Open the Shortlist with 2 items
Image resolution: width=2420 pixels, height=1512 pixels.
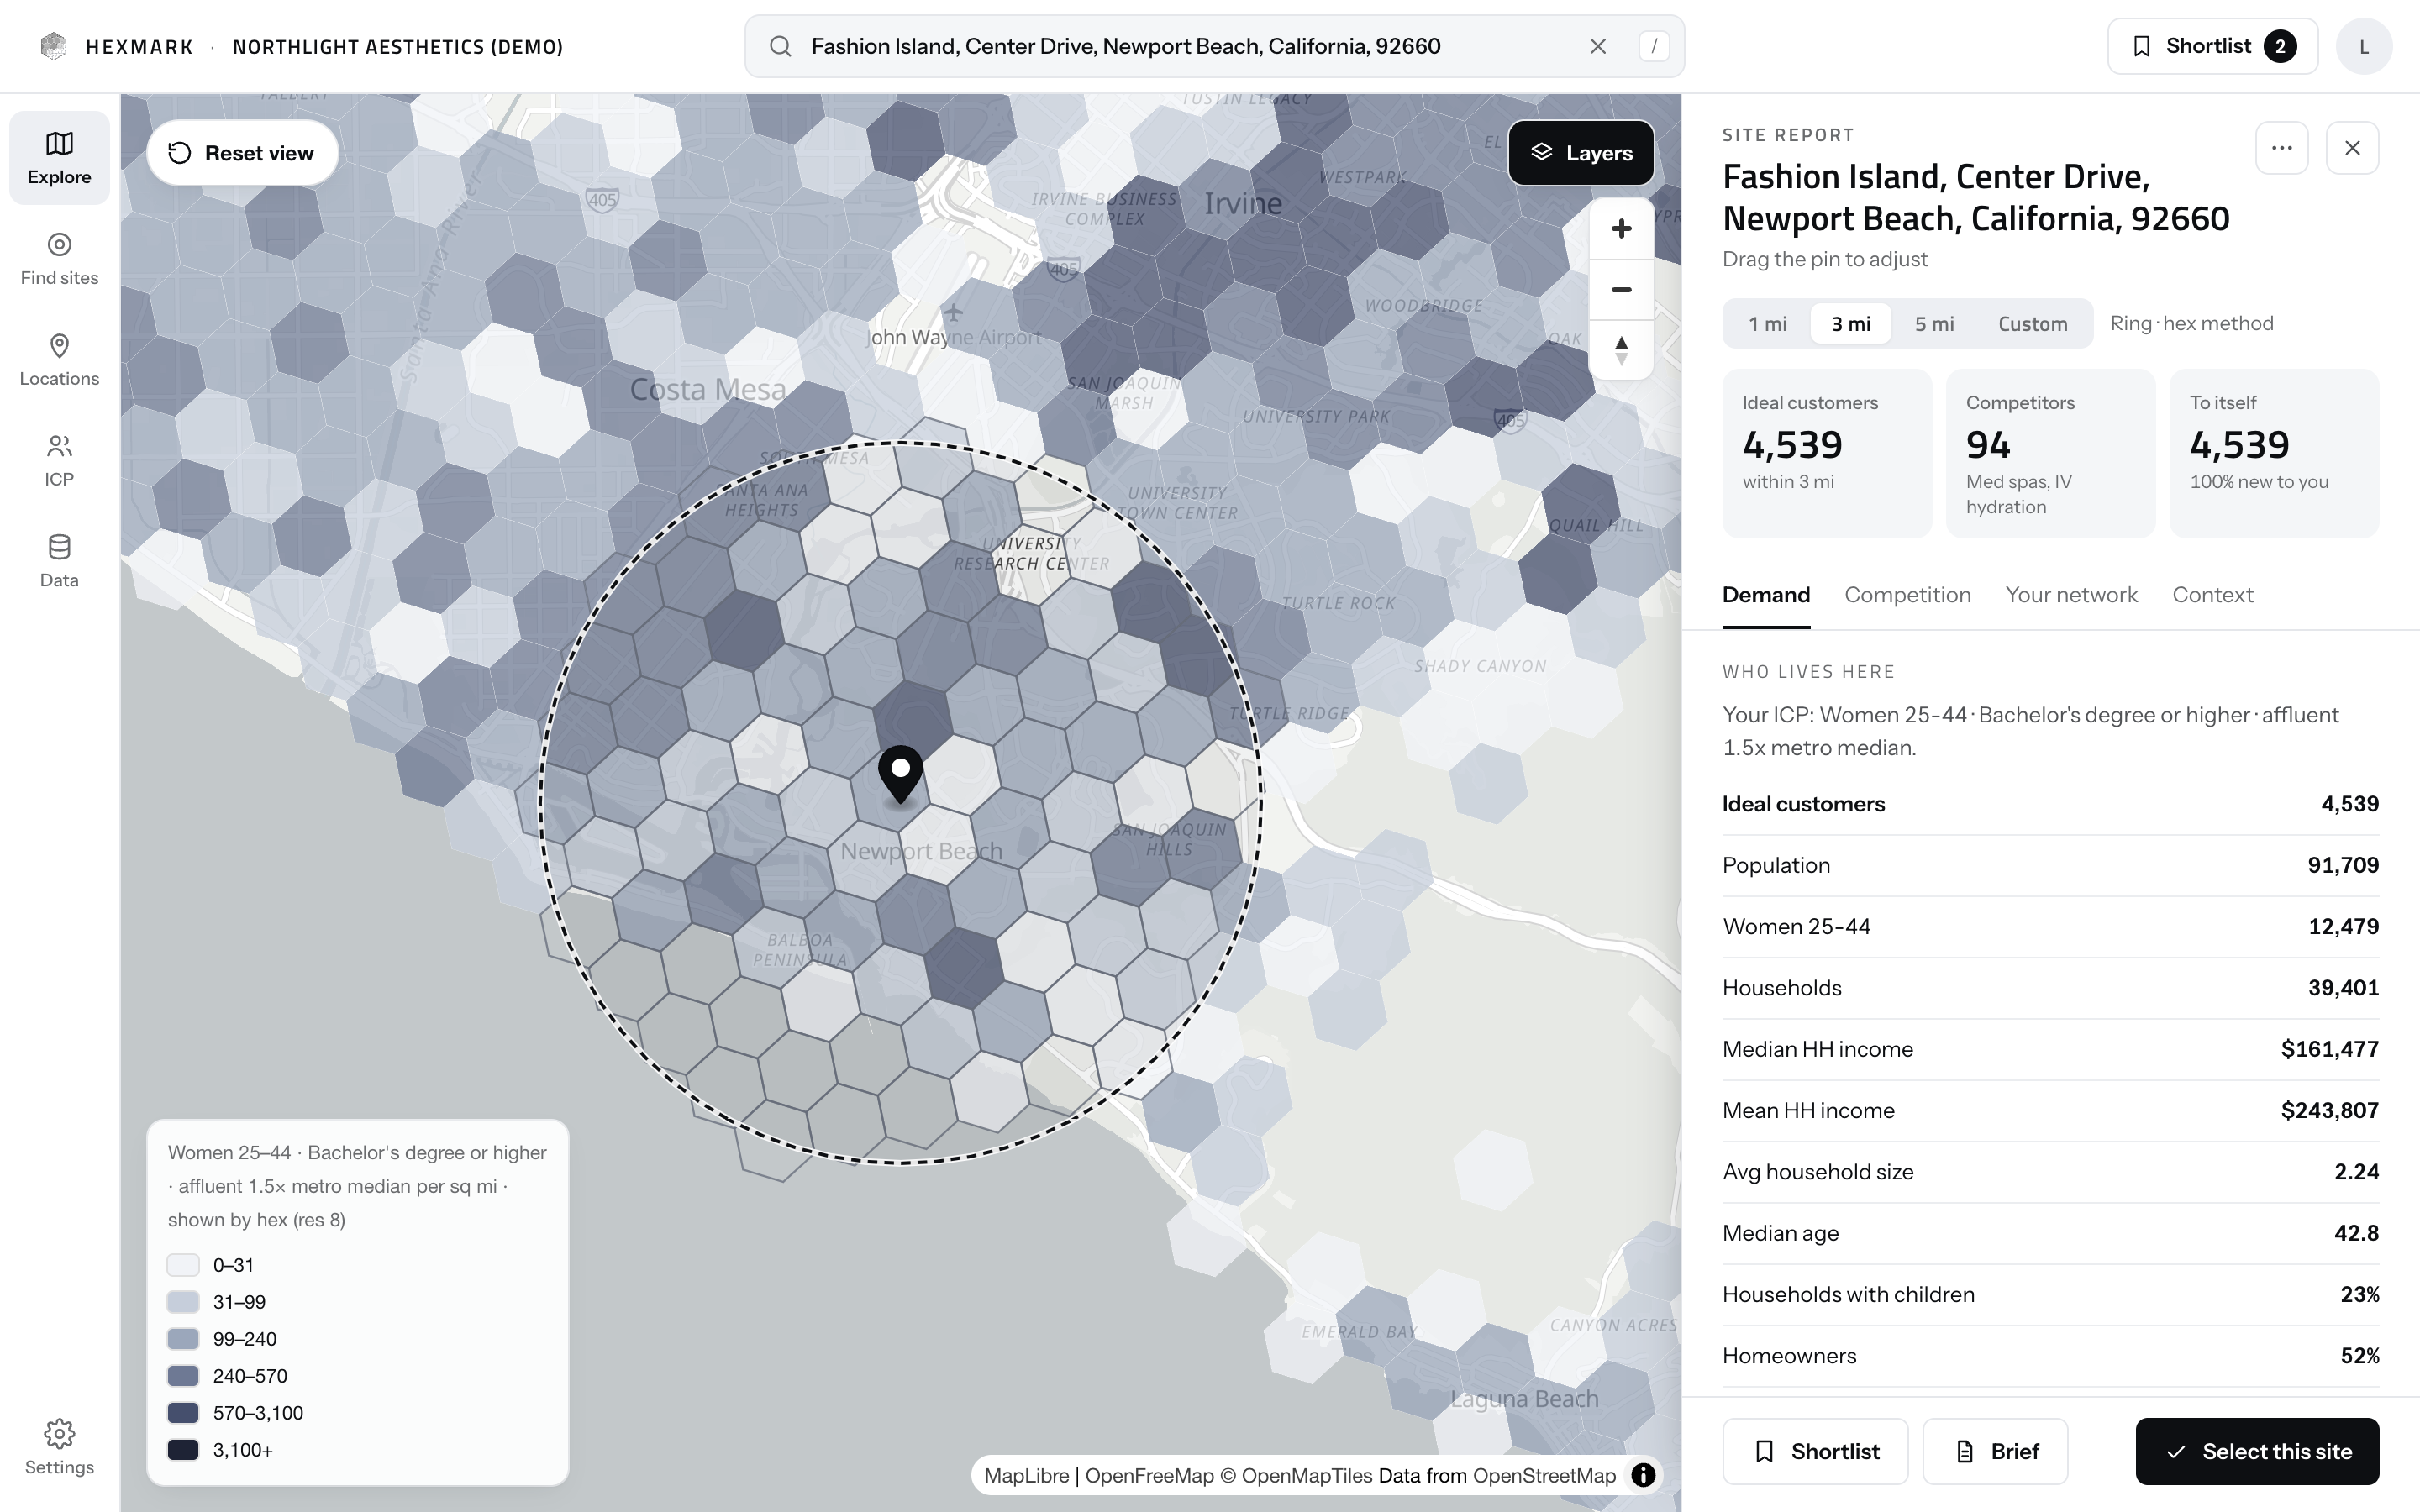point(2212,46)
